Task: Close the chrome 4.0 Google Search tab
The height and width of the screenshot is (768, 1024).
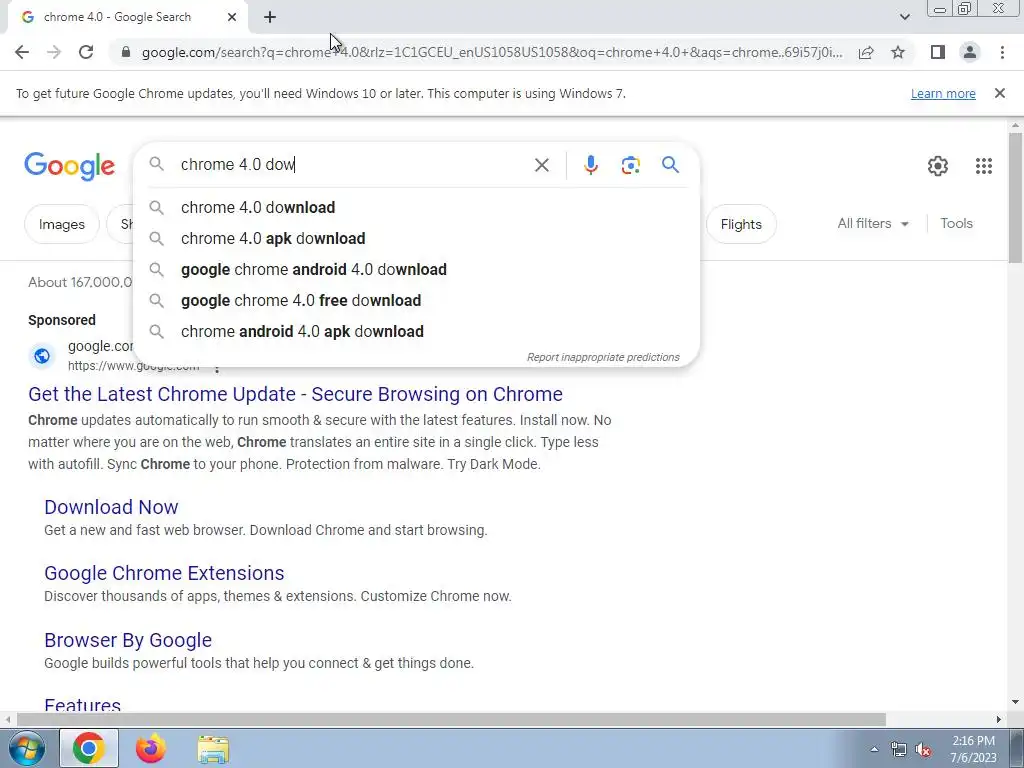Action: (232, 17)
